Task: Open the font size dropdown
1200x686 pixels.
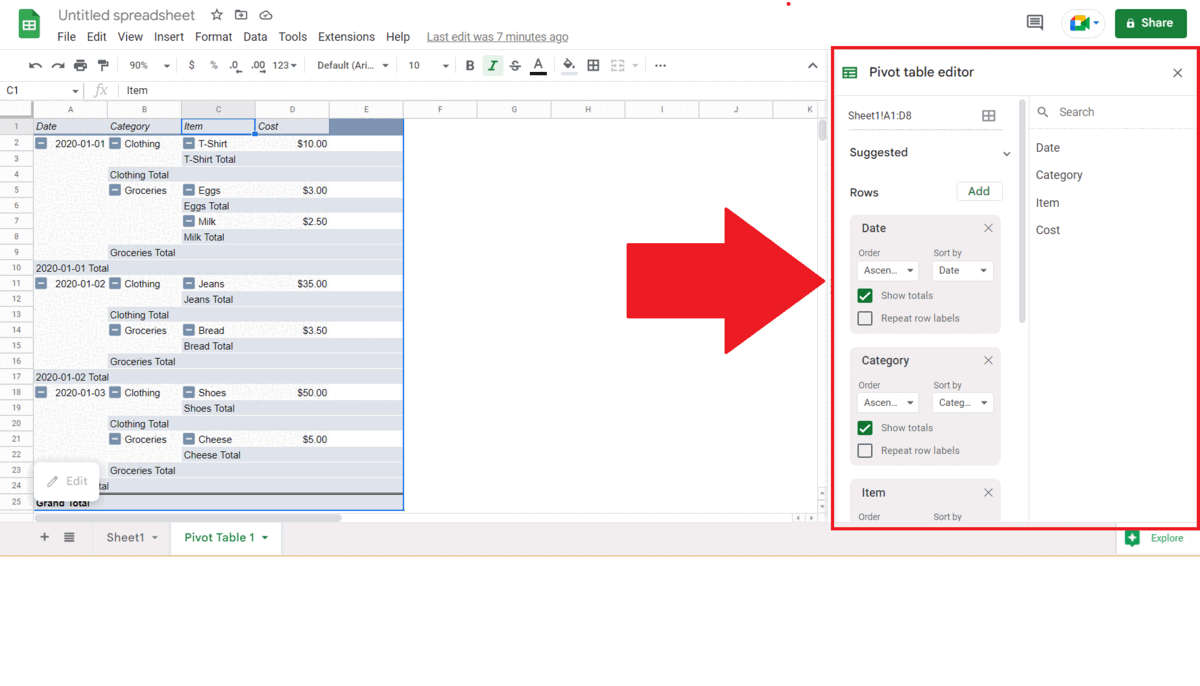Action: (428, 65)
